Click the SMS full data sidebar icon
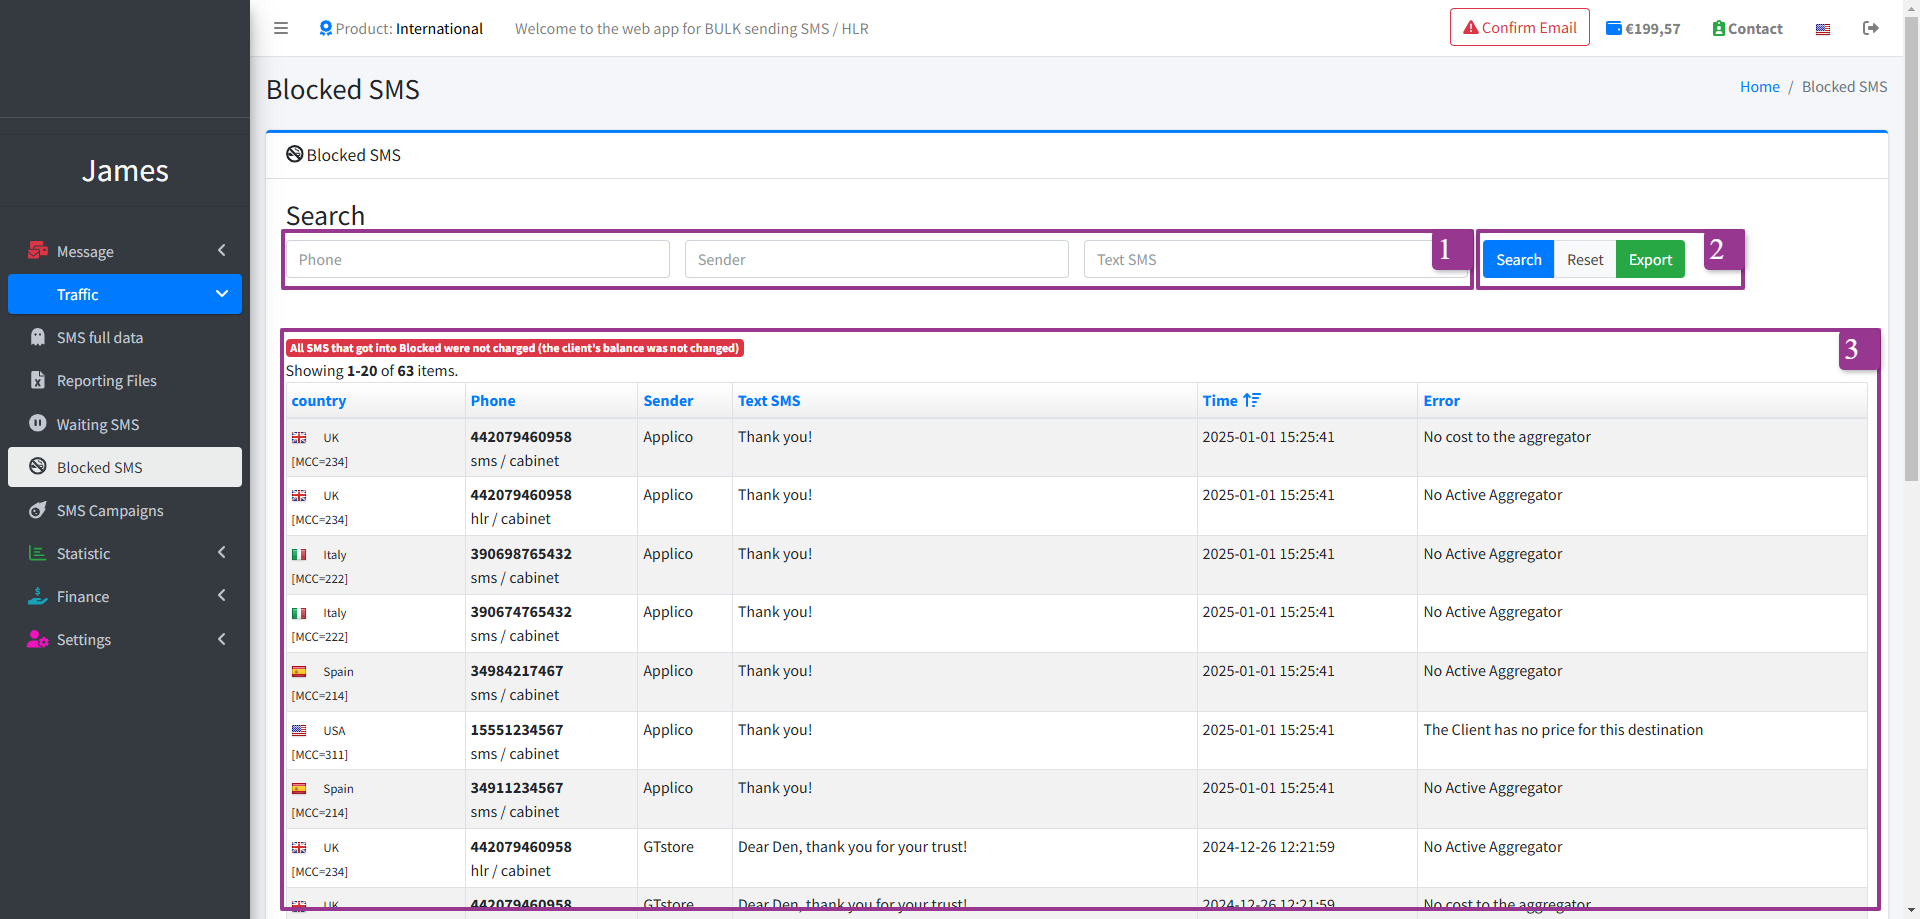The width and height of the screenshot is (1920, 919). pos(38,337)
